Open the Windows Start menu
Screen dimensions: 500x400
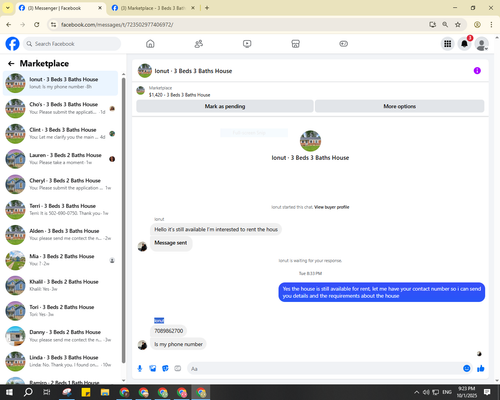[9, 392]
